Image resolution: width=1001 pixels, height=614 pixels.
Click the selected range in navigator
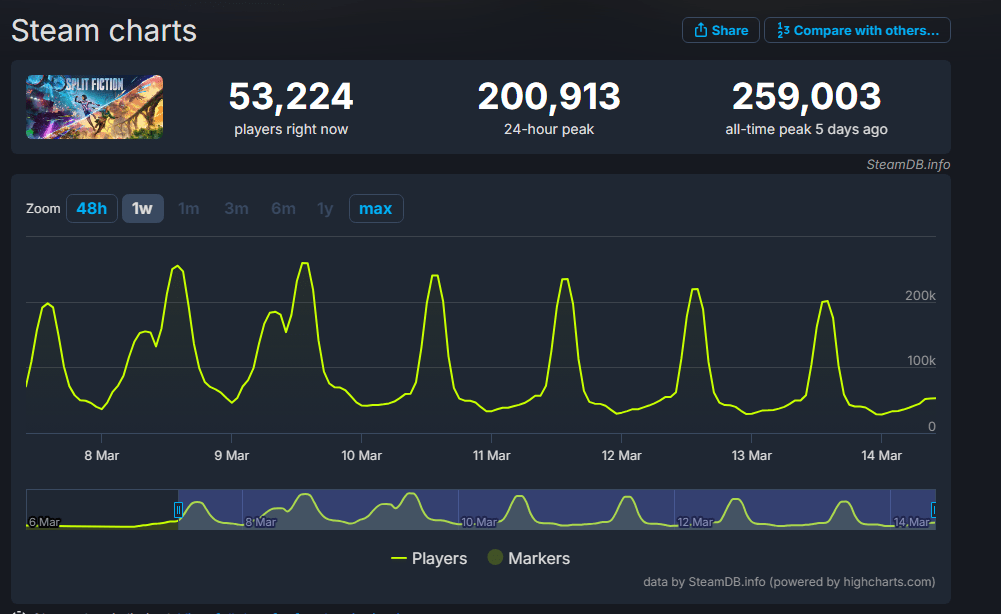coord(557,509)
